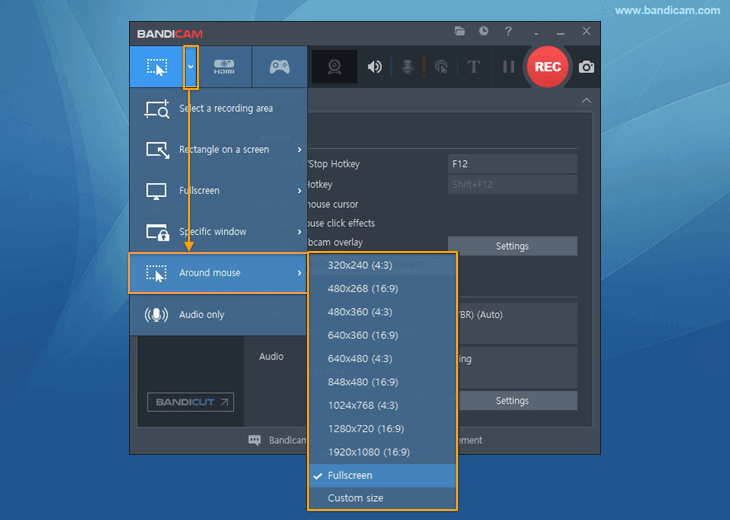Open the BANDICUT link button
The image size is (730, 520).
pos(190,402)
